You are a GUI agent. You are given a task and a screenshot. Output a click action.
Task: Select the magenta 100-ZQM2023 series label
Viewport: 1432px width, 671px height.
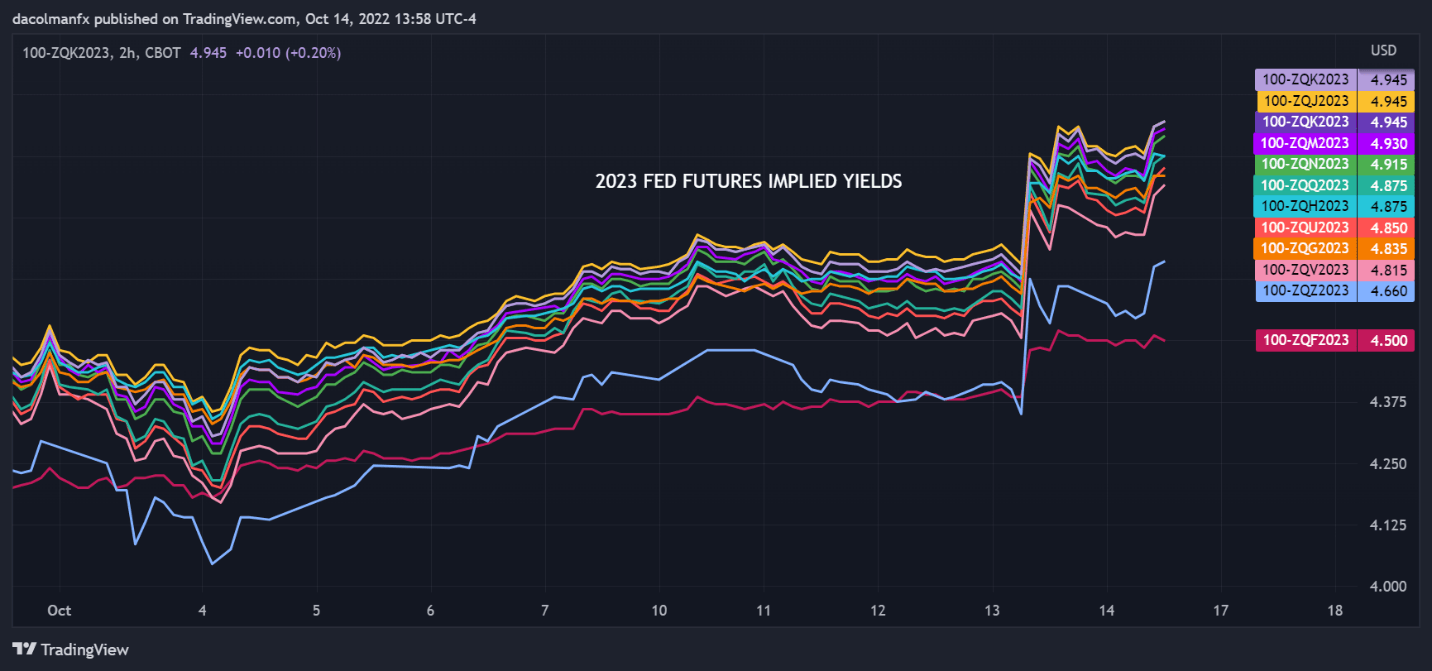pyautogui.click(x=1306, y=143)
